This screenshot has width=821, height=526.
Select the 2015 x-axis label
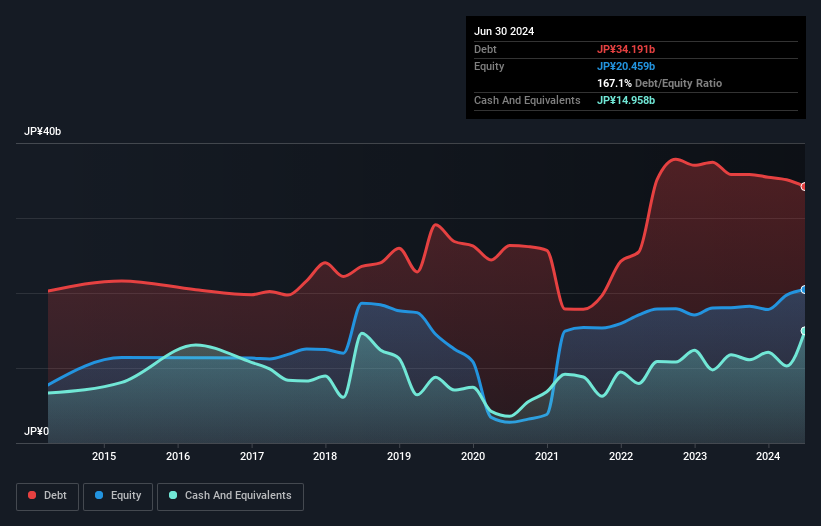coord(104,456)
